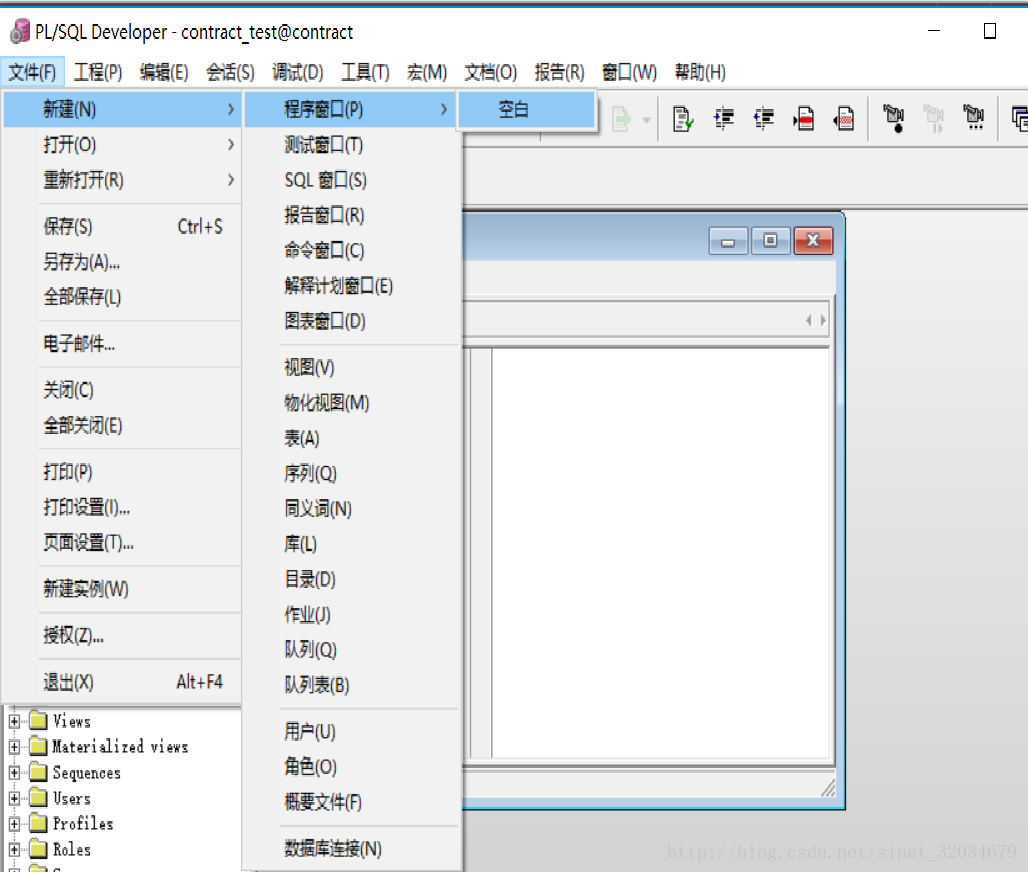Click the PL/SQL Beautifier toolbar icon

[682, 119]
